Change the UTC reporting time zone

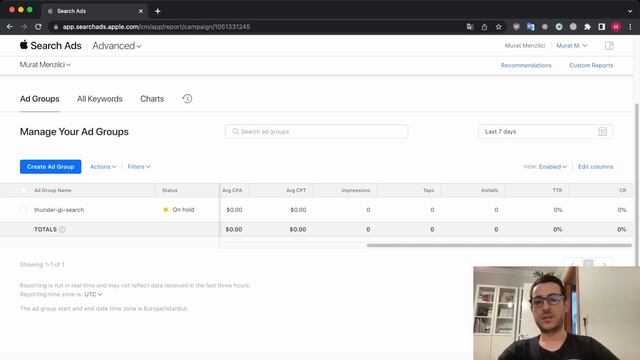pos(93,294)
